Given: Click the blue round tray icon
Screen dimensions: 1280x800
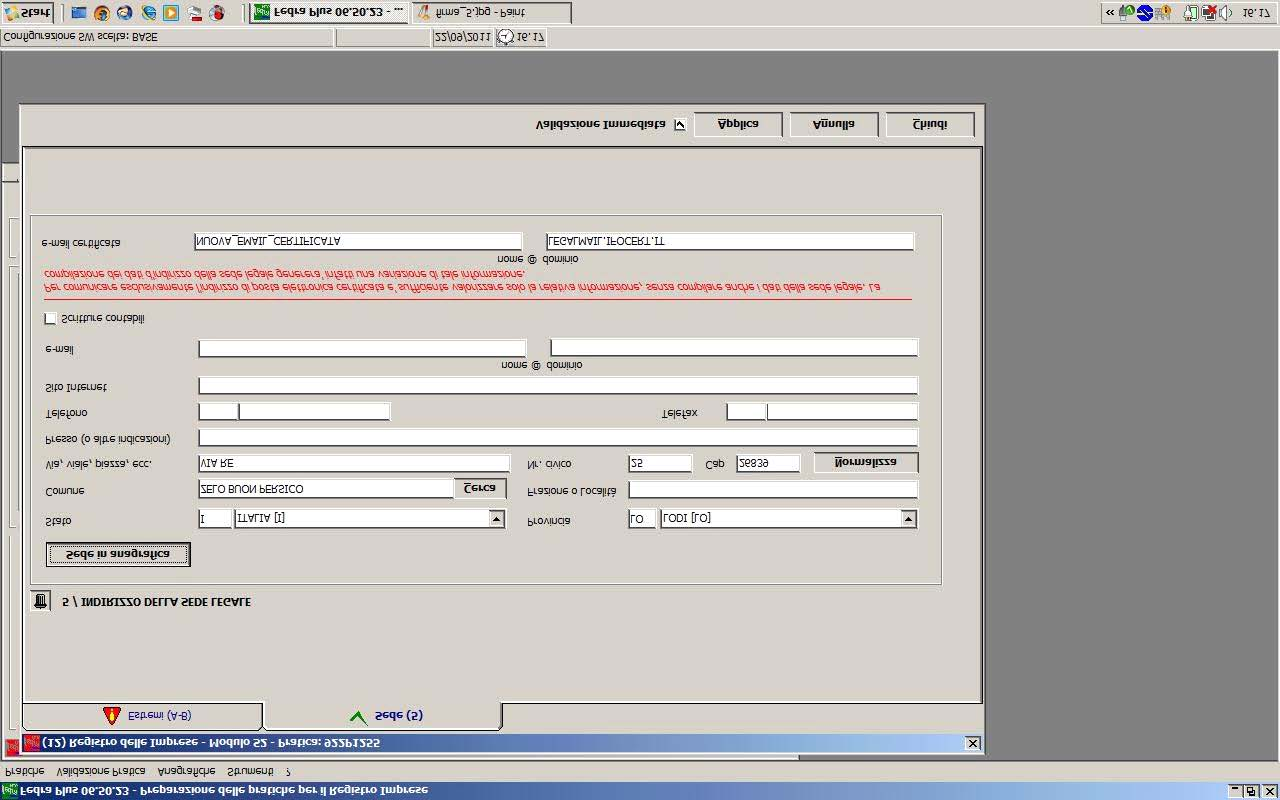Looking at the screenshot, I should pos(1144,13).
